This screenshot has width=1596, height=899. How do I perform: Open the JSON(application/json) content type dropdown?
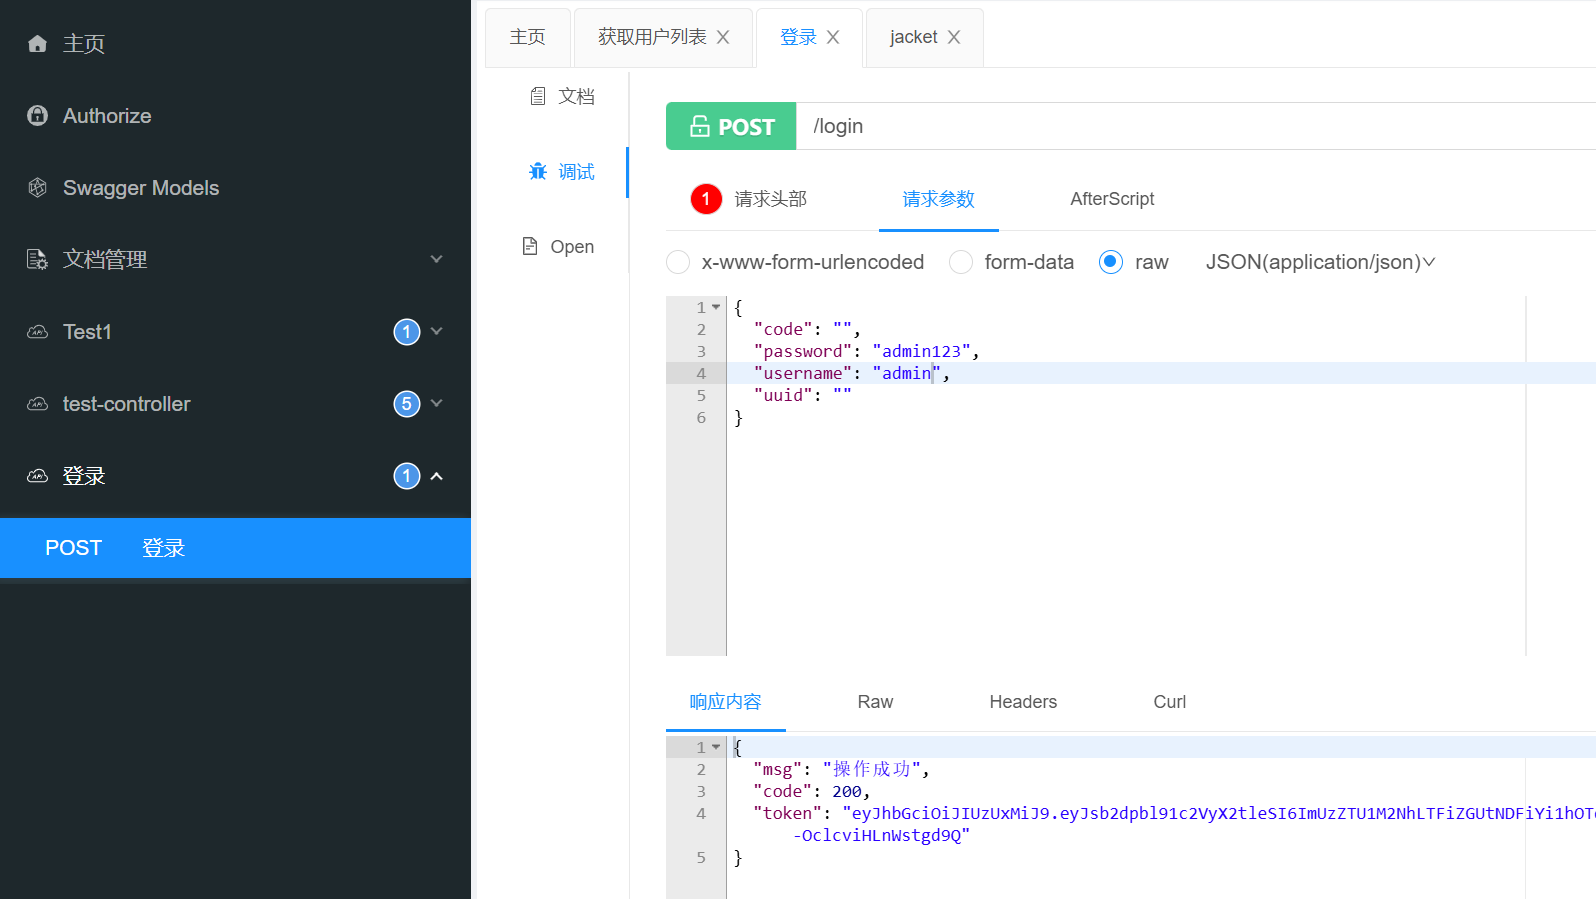click(1320, 262)
